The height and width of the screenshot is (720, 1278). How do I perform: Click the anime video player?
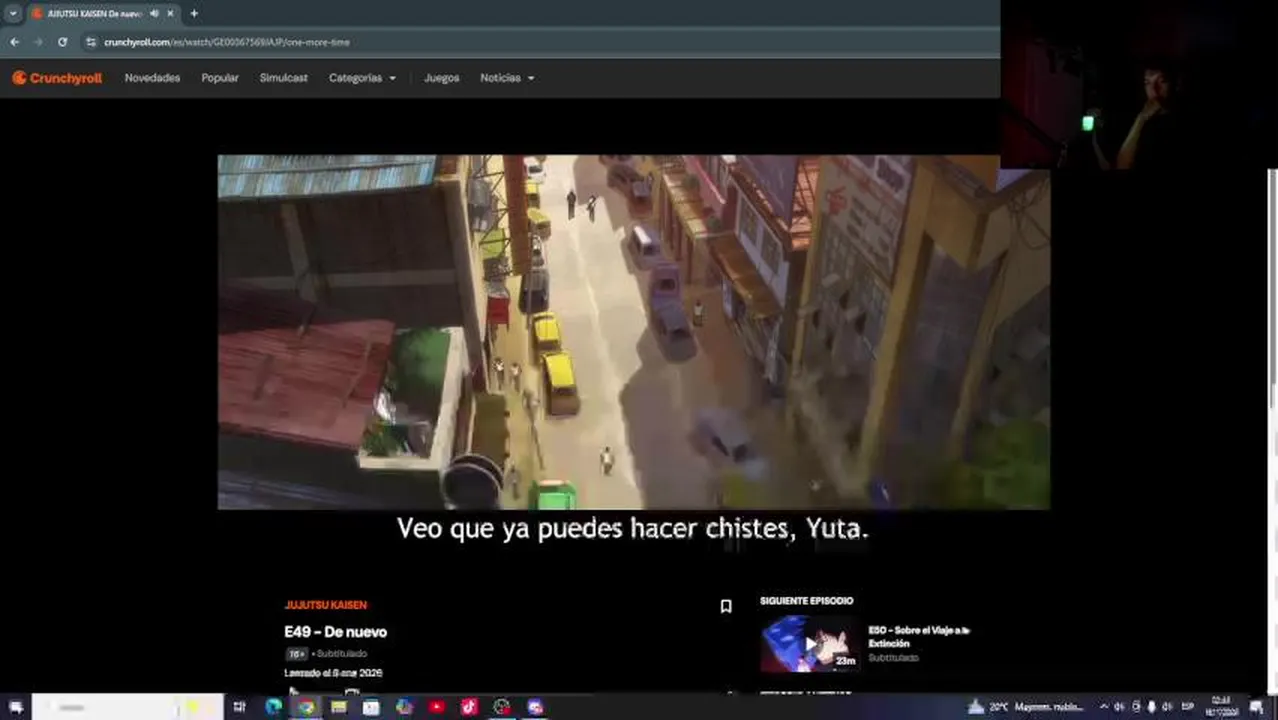click(x=634, y=332)
